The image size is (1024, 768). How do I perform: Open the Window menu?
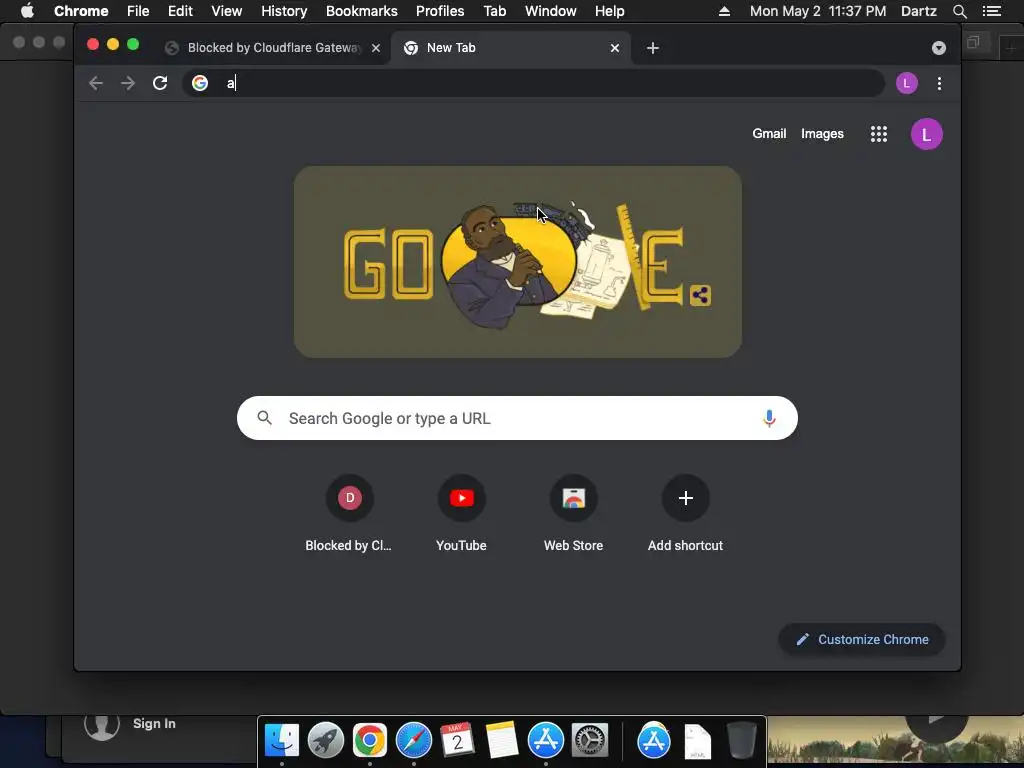coord(551,11)
